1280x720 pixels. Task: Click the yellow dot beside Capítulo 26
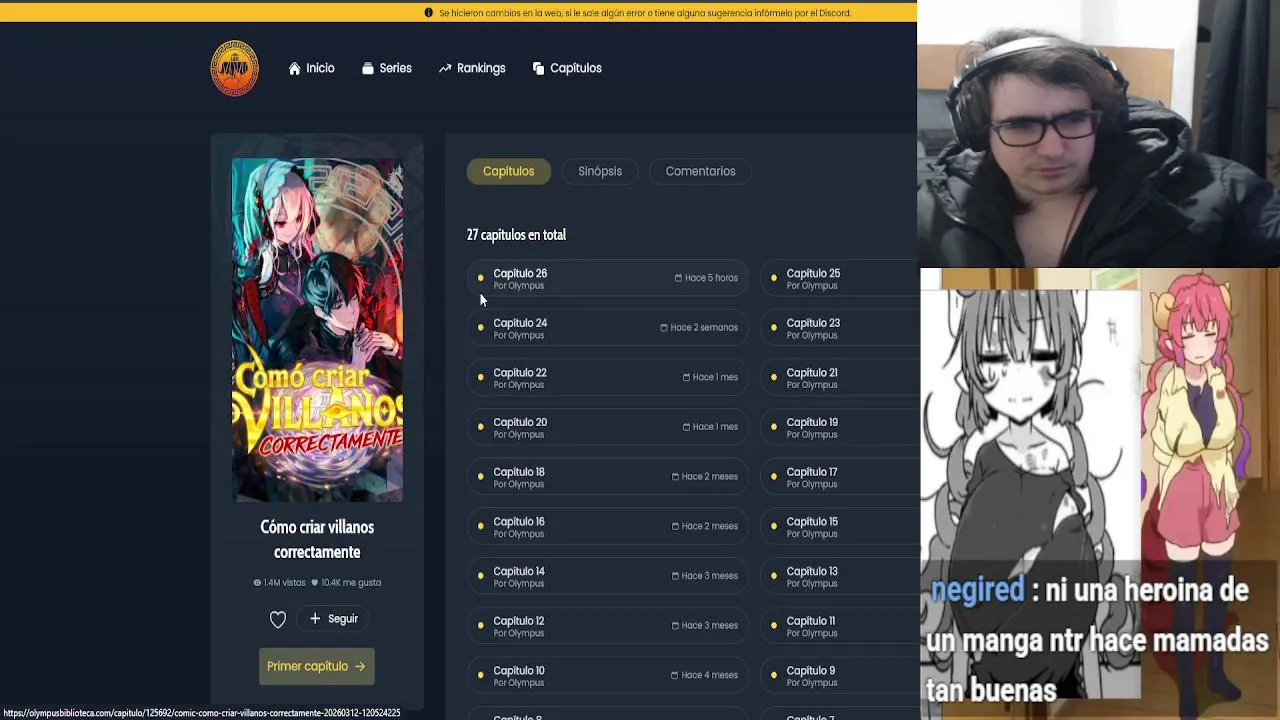pyautogui.click(x=481, y=278)
